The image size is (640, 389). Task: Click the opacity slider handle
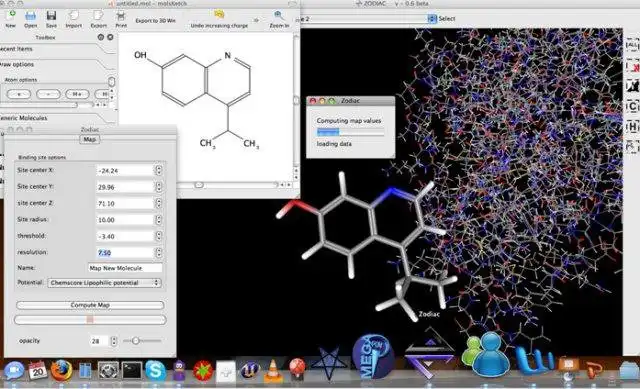(136, 340)
